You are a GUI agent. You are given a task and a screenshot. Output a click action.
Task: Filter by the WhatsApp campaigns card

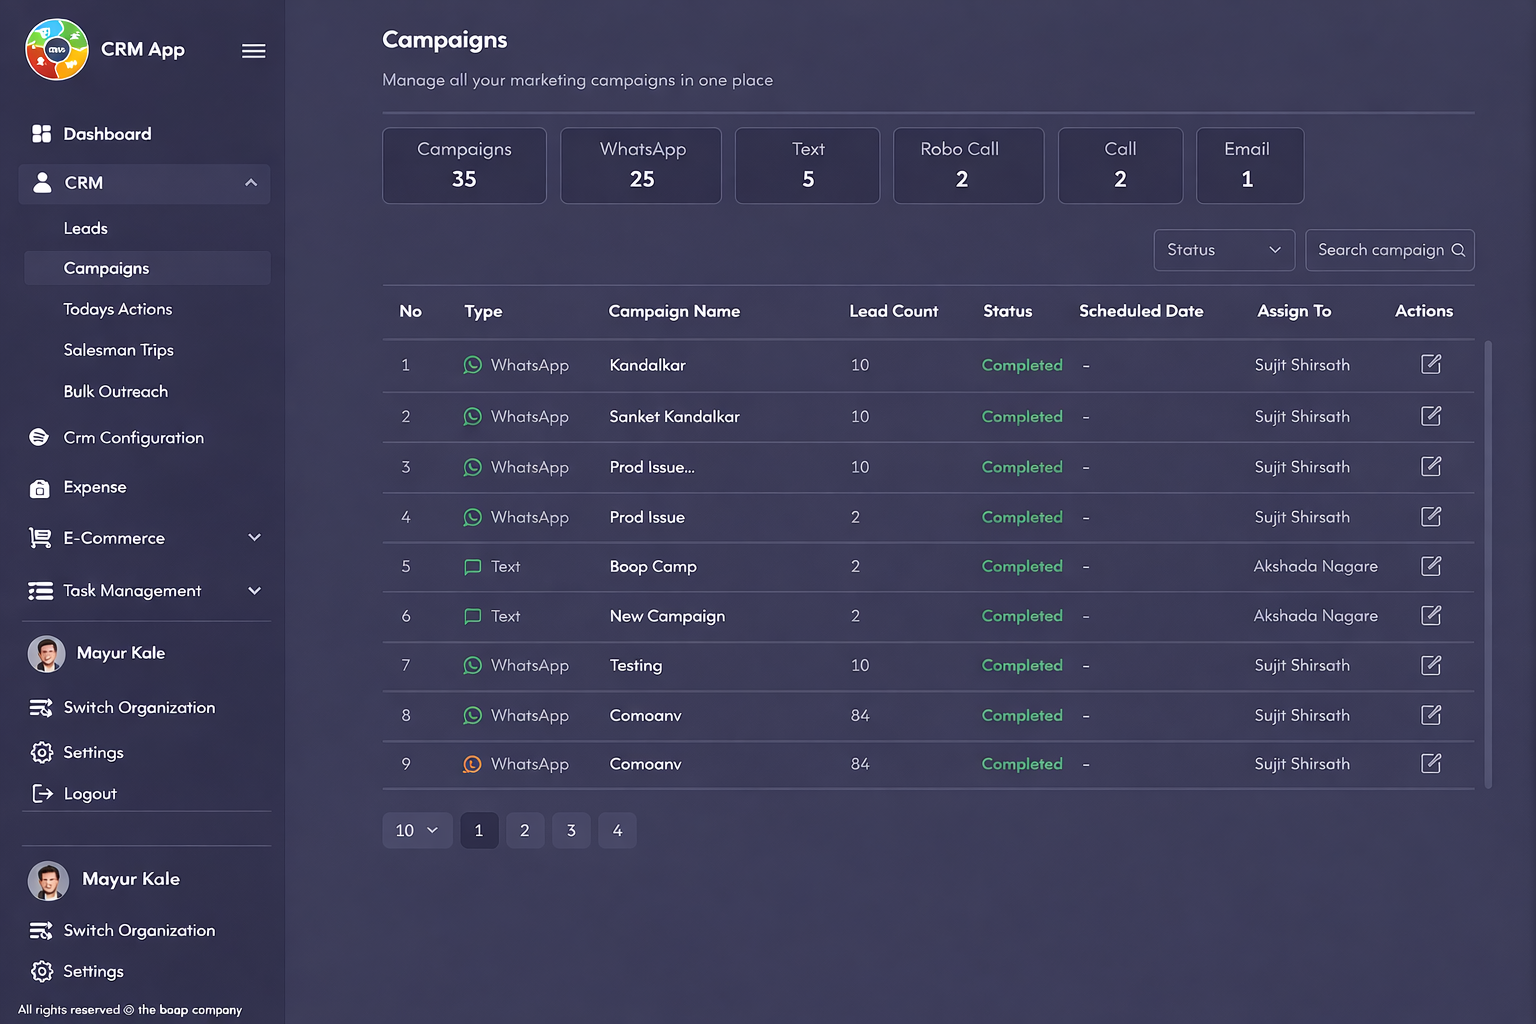(x=641, y=165)
